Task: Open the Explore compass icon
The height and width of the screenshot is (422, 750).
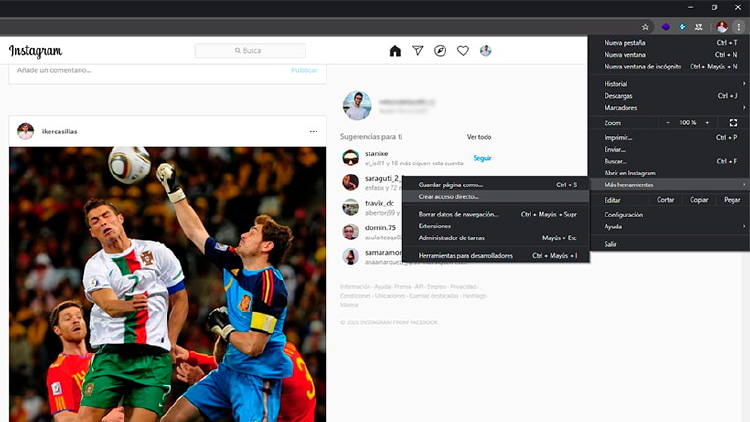Action: point(440,51)
